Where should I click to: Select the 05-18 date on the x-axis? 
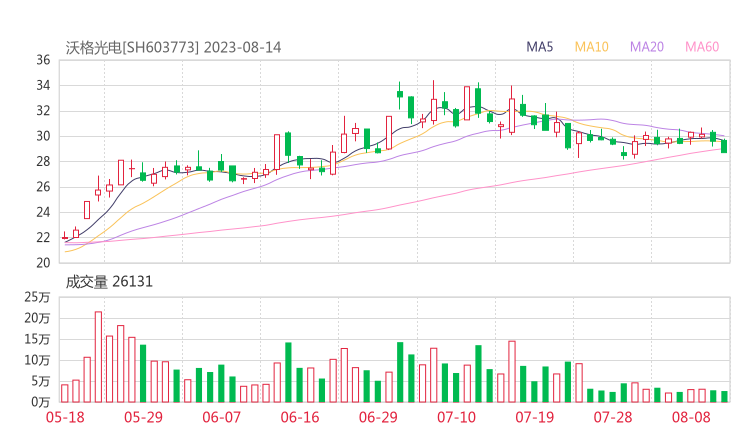(65, 416)
